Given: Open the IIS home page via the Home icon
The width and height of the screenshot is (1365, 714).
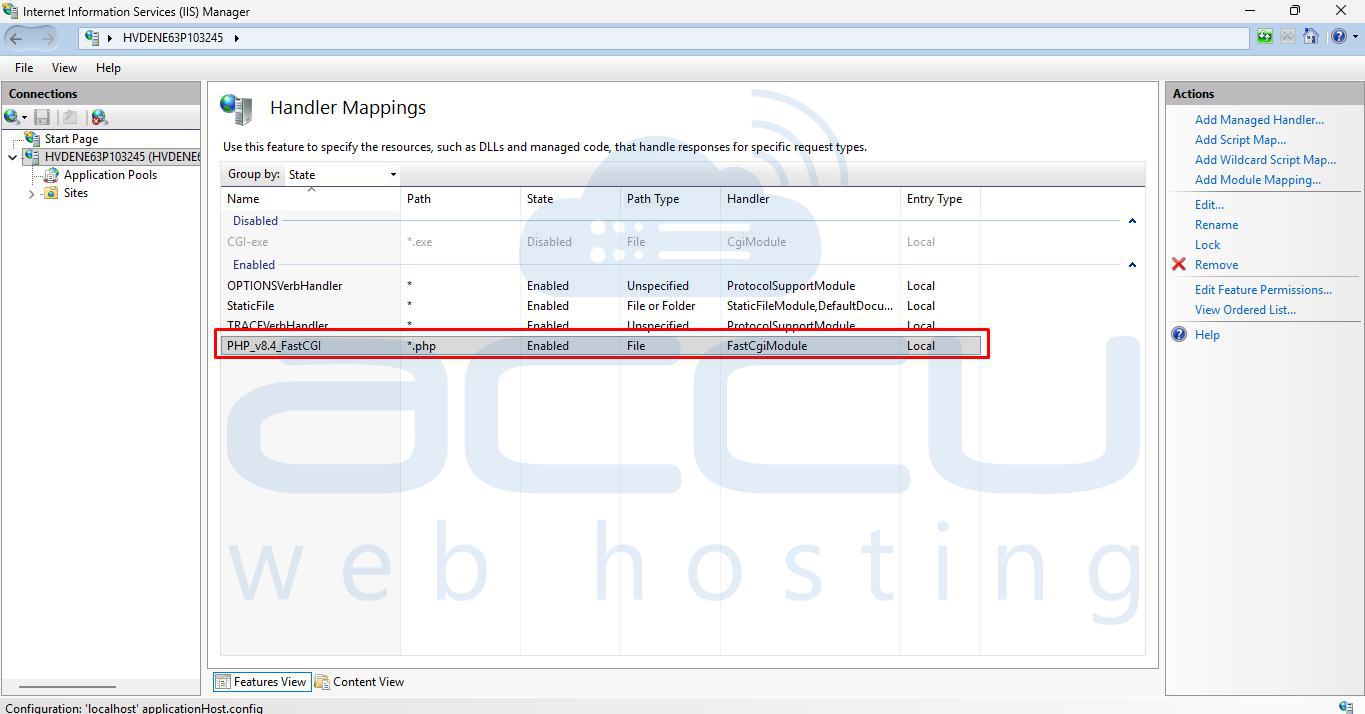Looking at the screenshot, I should click(1311, 36).
